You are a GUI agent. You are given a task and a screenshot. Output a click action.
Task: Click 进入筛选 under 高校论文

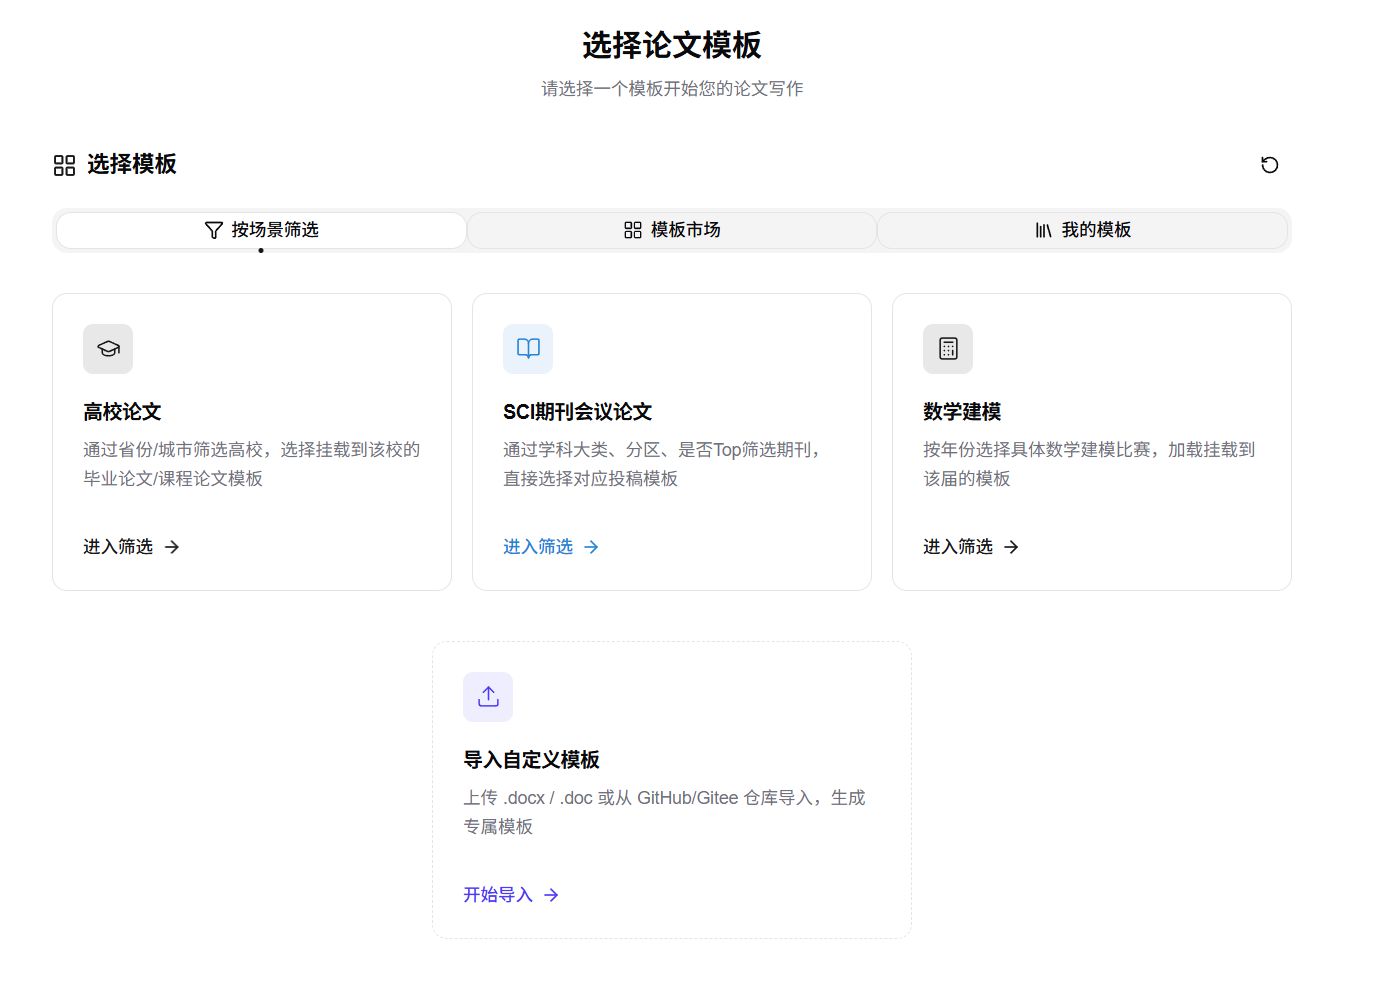118,547
